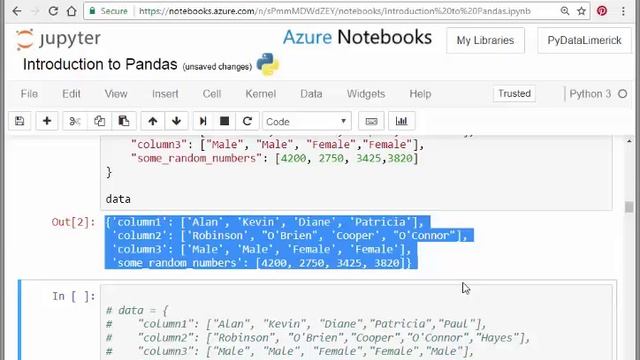Open the Help menu

[420, 94]
